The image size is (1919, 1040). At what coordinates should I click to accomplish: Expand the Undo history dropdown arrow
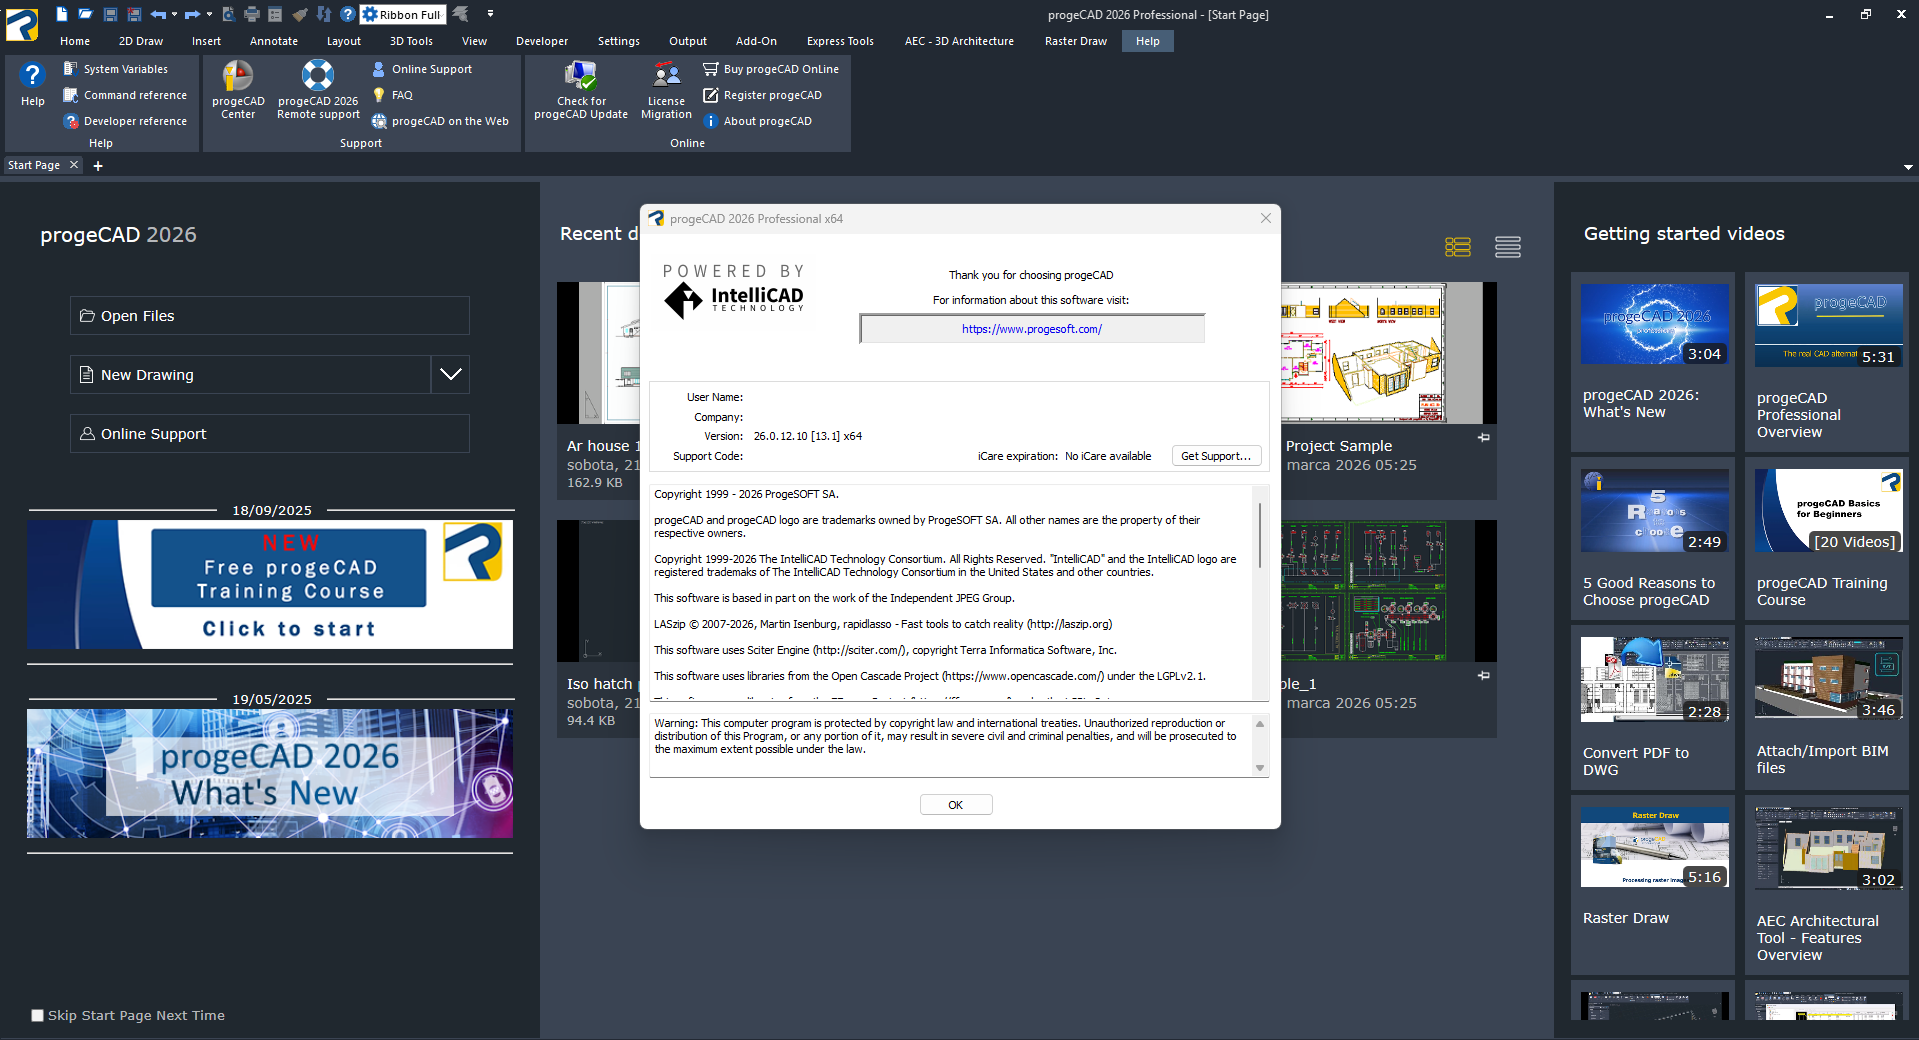click(x=174, y=14)
